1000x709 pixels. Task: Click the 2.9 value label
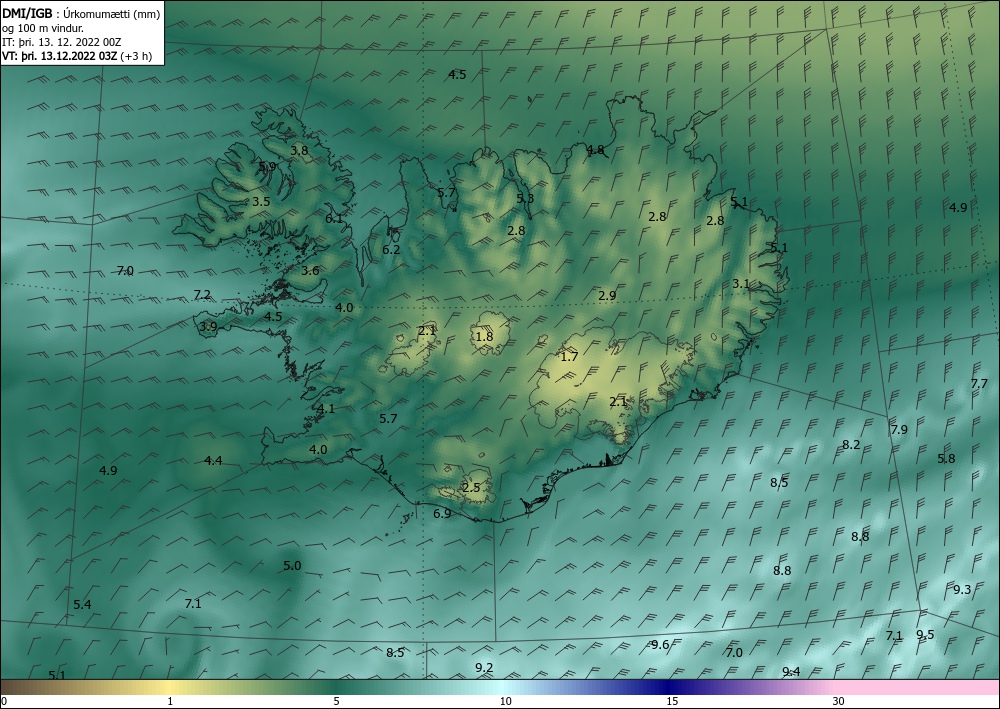[x=607, y=295]
